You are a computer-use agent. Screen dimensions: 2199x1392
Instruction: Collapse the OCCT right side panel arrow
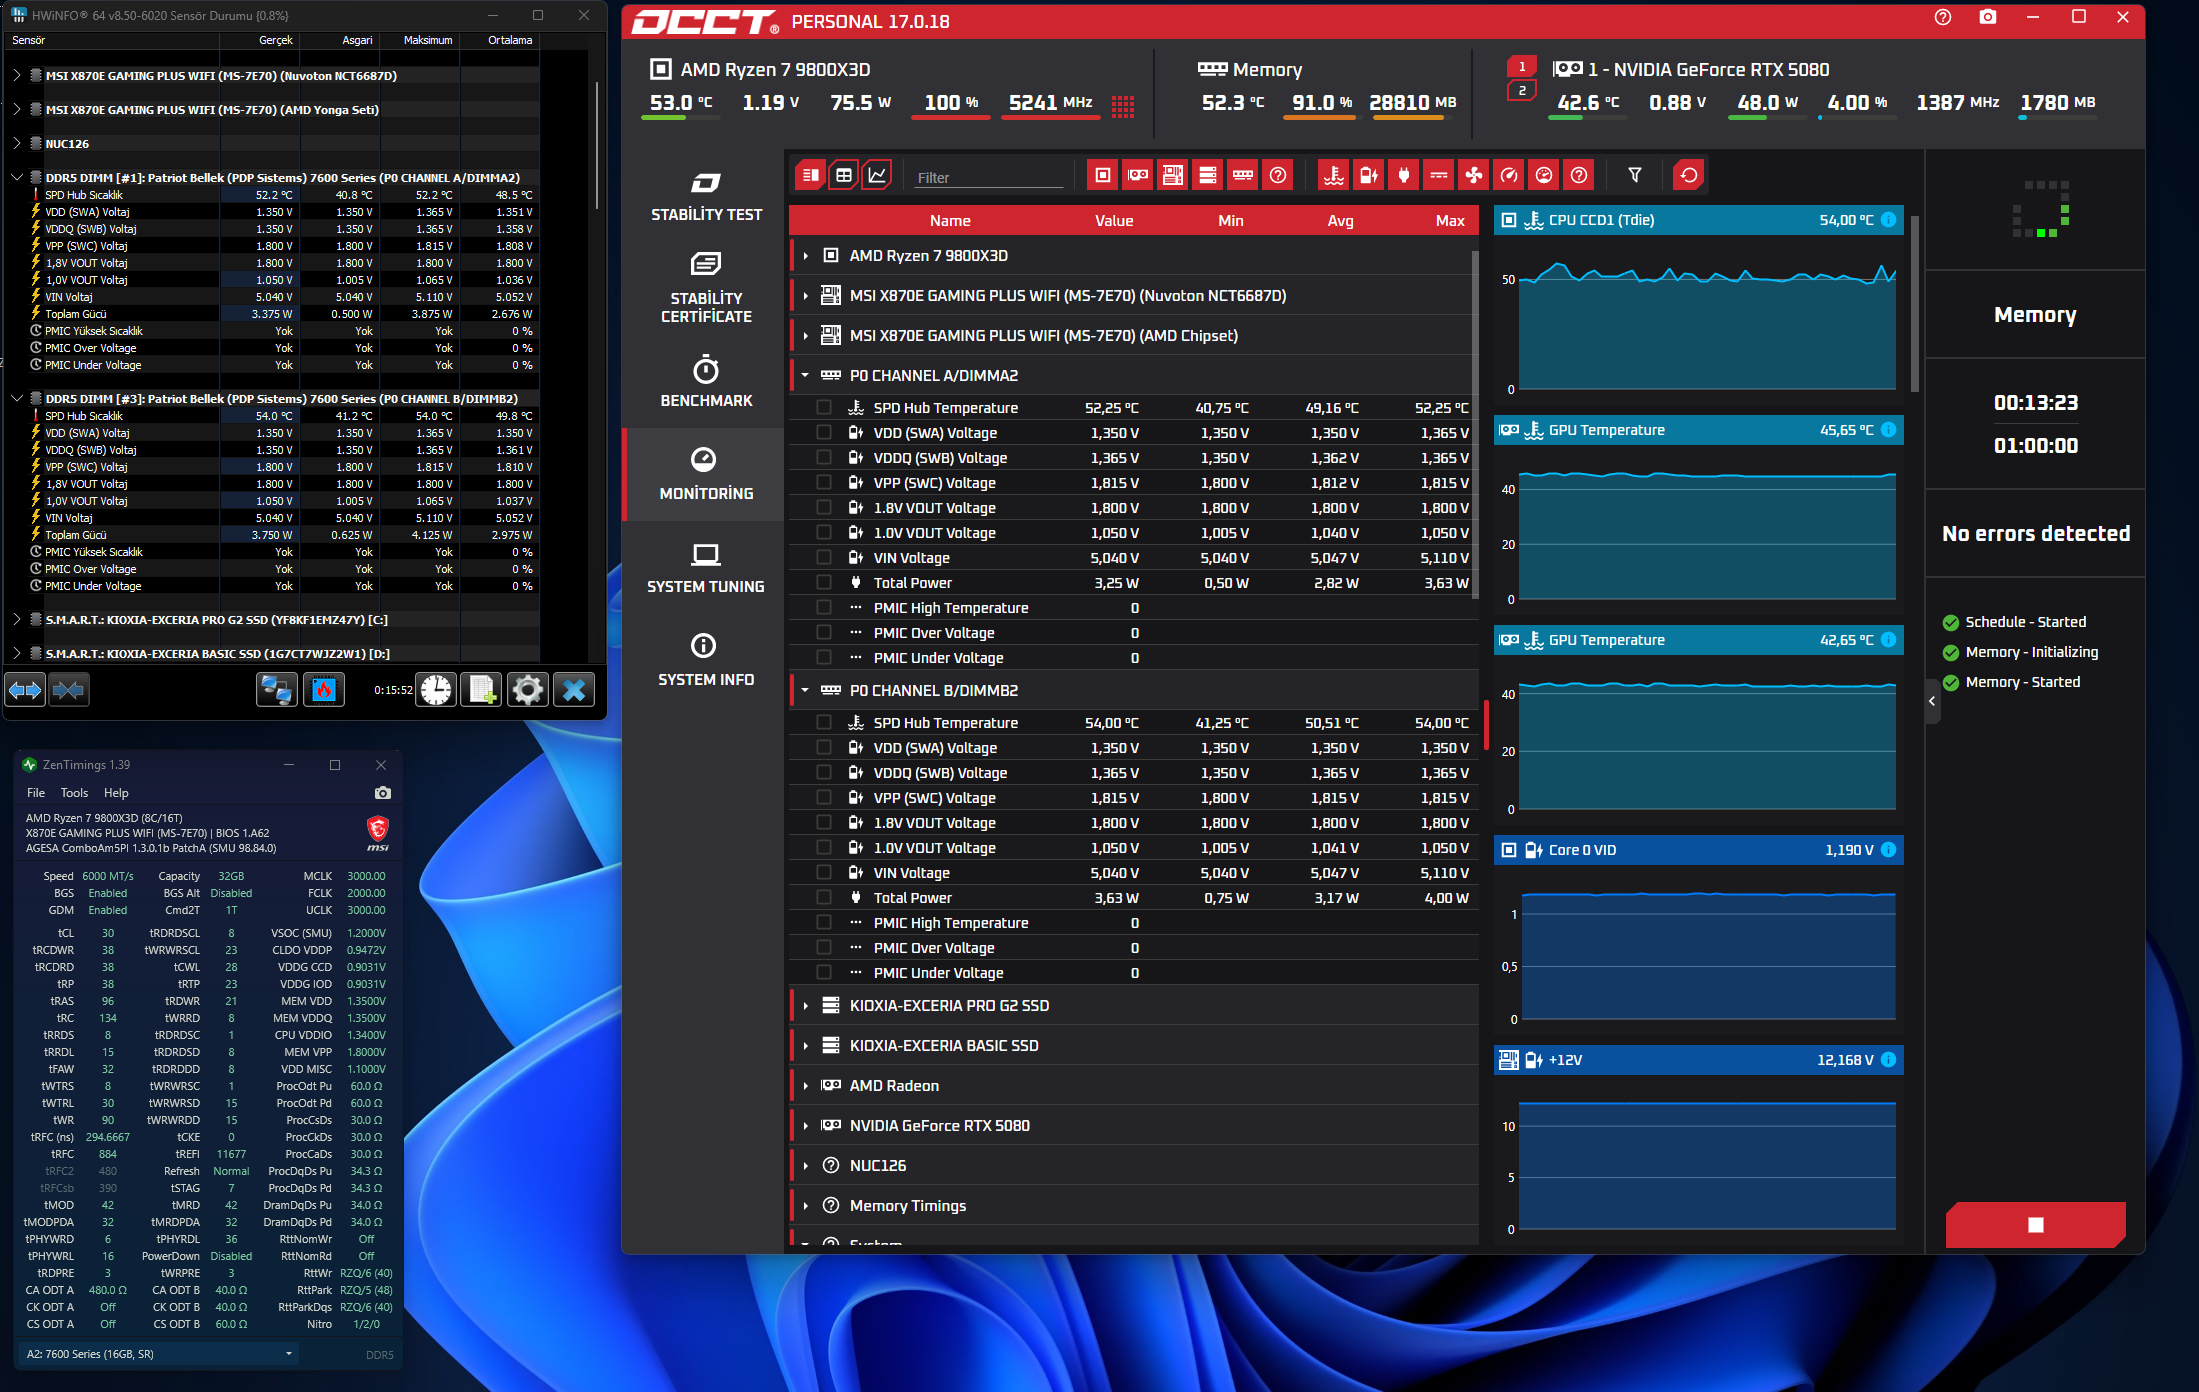(x=1932, y=701)
